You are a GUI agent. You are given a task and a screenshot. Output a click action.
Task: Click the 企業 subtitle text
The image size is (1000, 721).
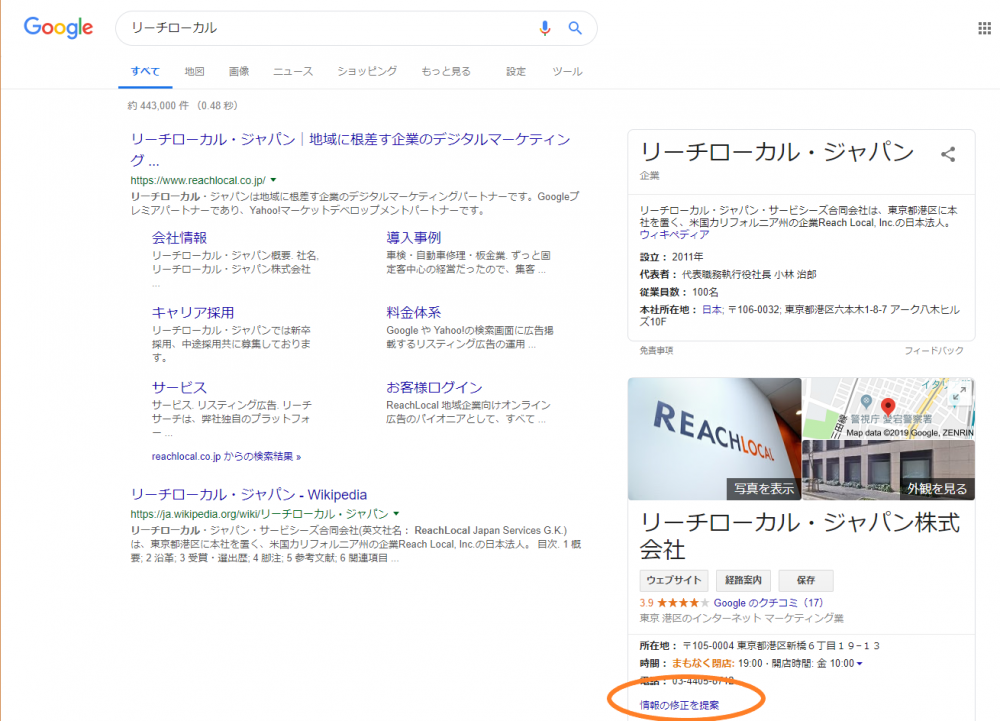pyautogui.click(x=650, y=176)
